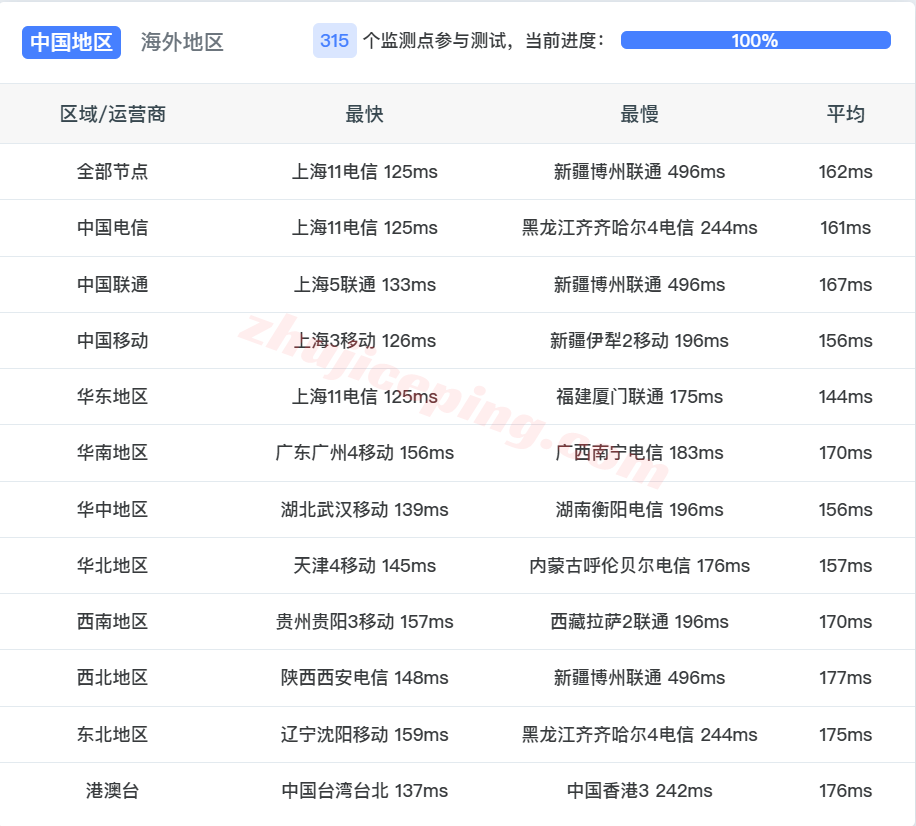Click 广西南宁电信 183ms cell
The width and height of the screenshot is (916, 826).
[639, 453]
